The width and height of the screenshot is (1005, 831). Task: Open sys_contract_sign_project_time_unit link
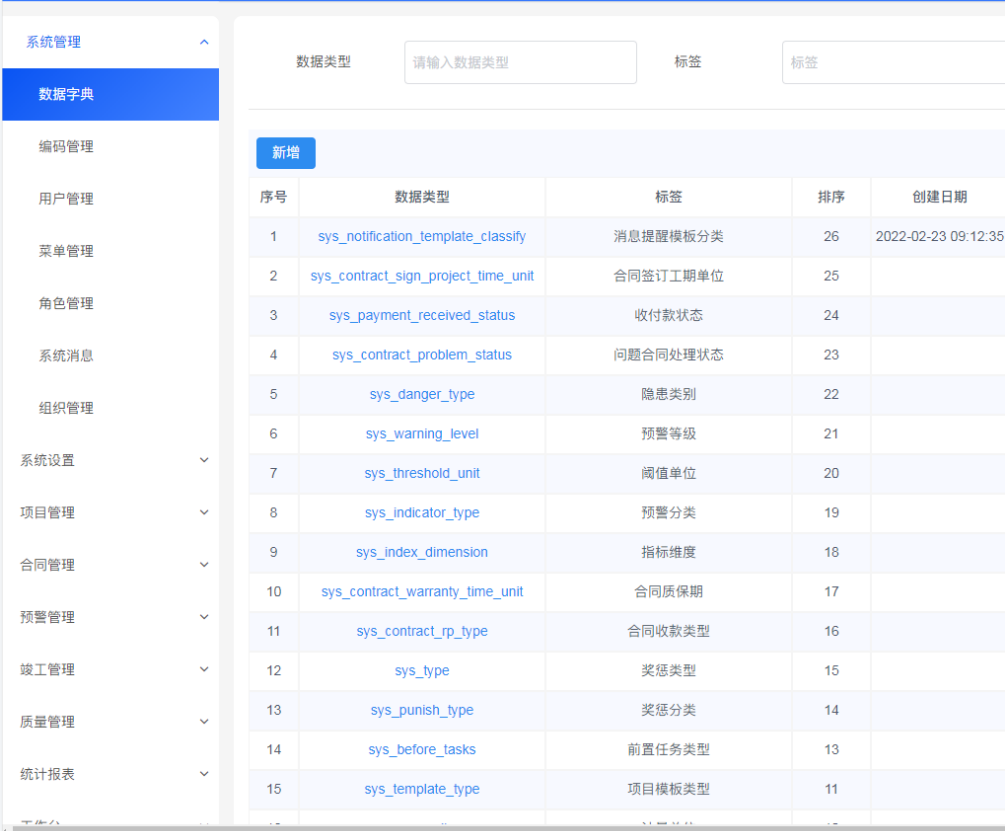click(422, 276)
